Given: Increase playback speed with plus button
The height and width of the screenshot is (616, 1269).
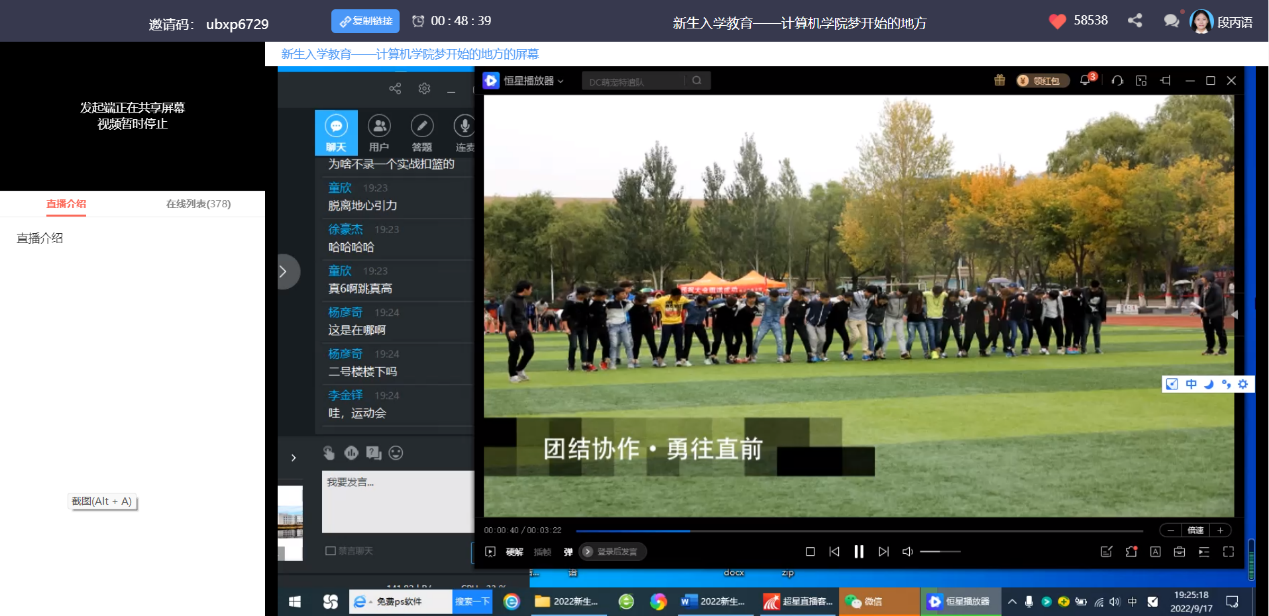Looking at the screenshot, I should click(1219, 530).
